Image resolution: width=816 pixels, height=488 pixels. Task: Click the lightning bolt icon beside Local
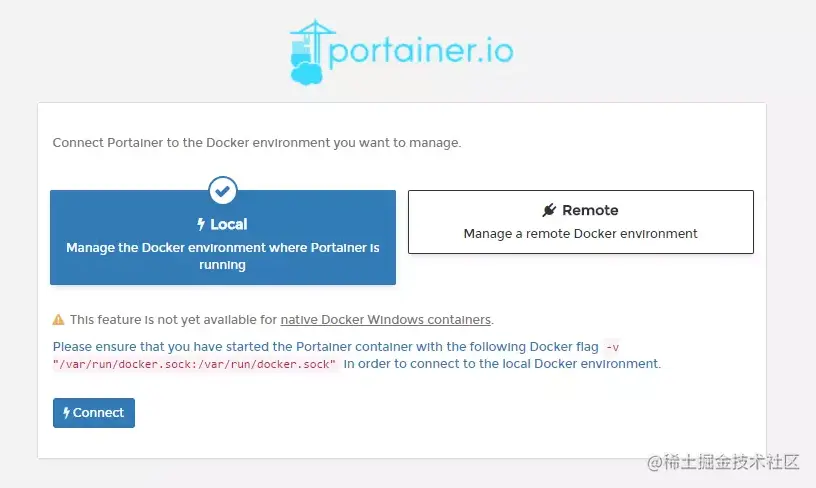click(201, 224)
